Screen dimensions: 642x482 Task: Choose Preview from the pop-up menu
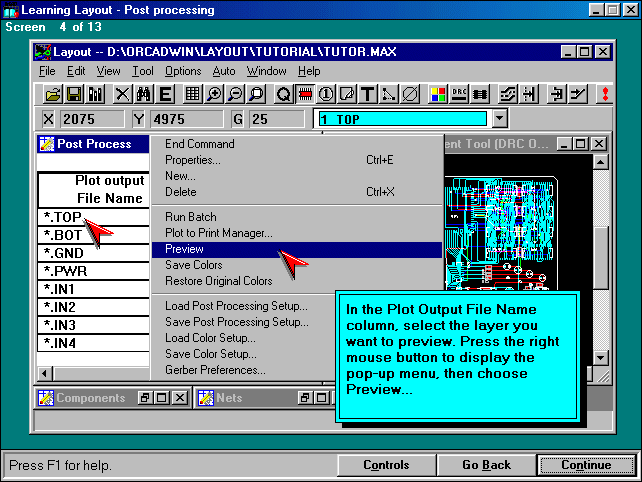click(x=185, y=249)
